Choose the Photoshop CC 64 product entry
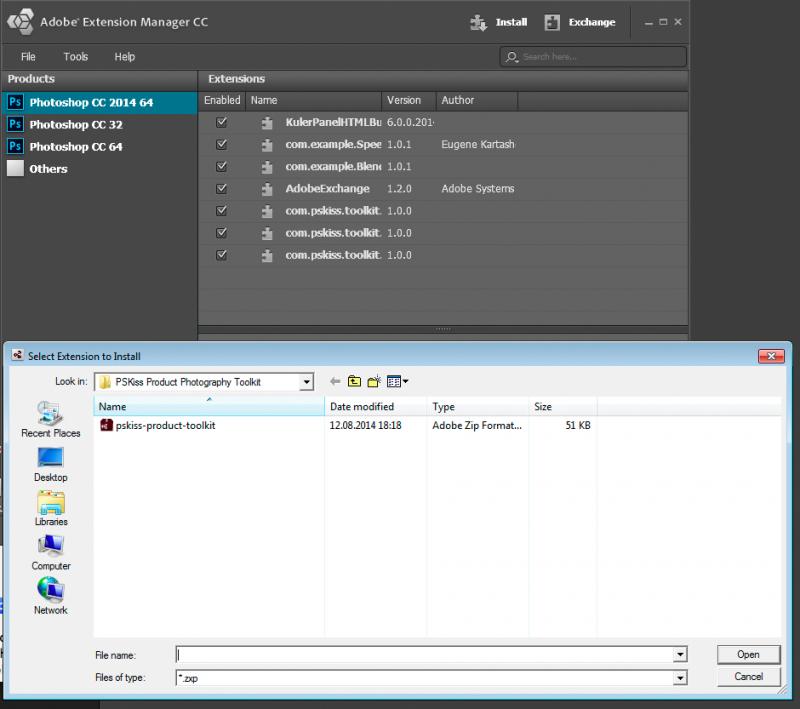Screen dimensions: 800x709 99,147
